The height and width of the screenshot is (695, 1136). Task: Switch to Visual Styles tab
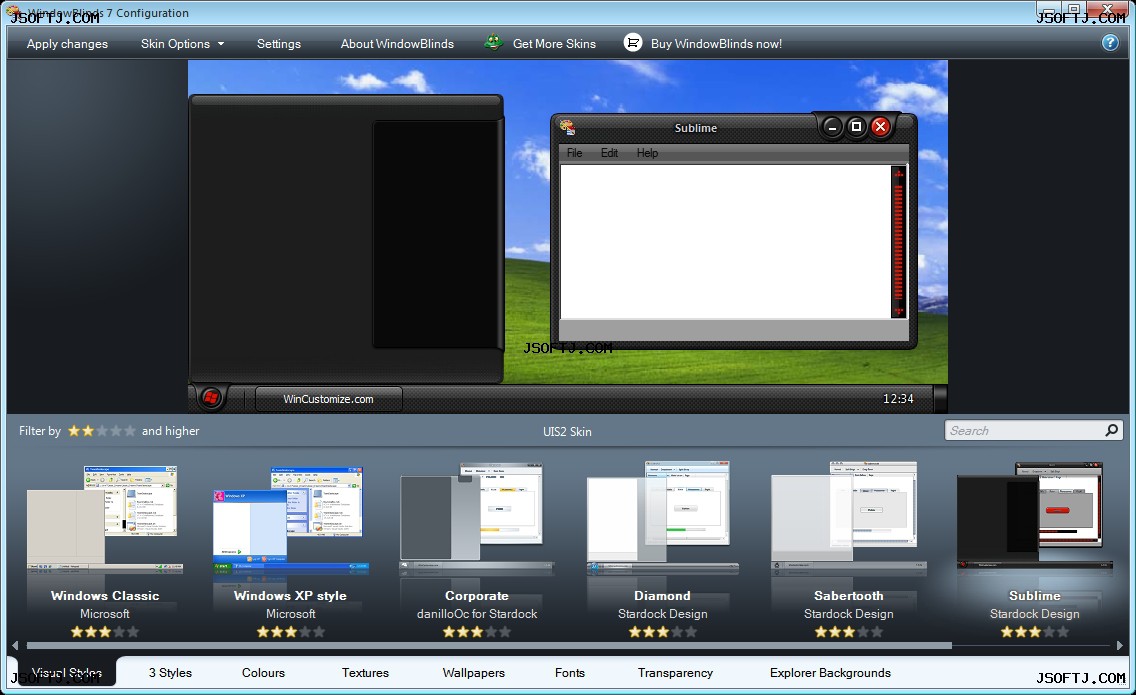(x=67, y=673)
